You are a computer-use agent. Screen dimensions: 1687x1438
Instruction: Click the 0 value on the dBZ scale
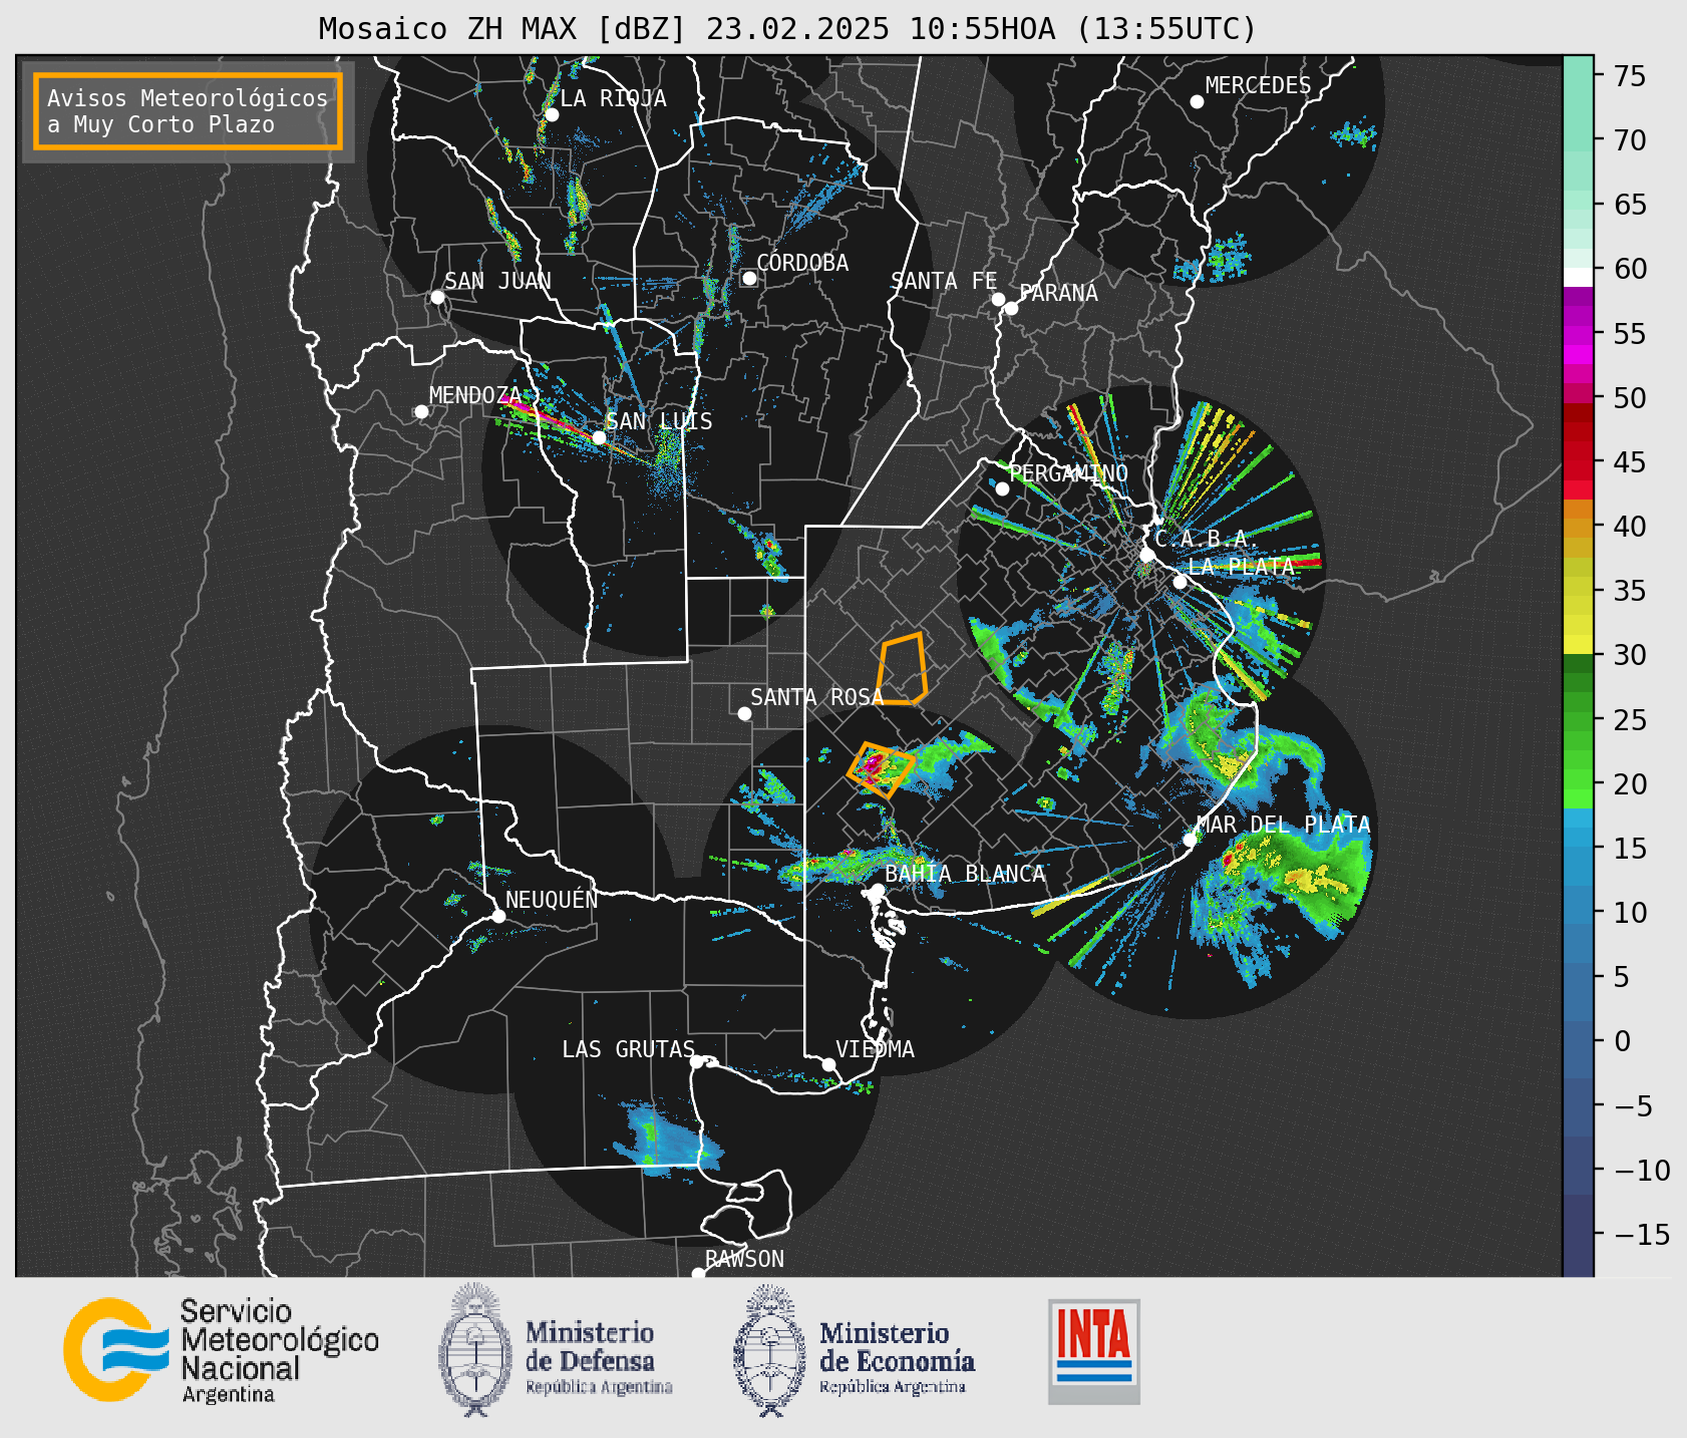[1621, 1041]
